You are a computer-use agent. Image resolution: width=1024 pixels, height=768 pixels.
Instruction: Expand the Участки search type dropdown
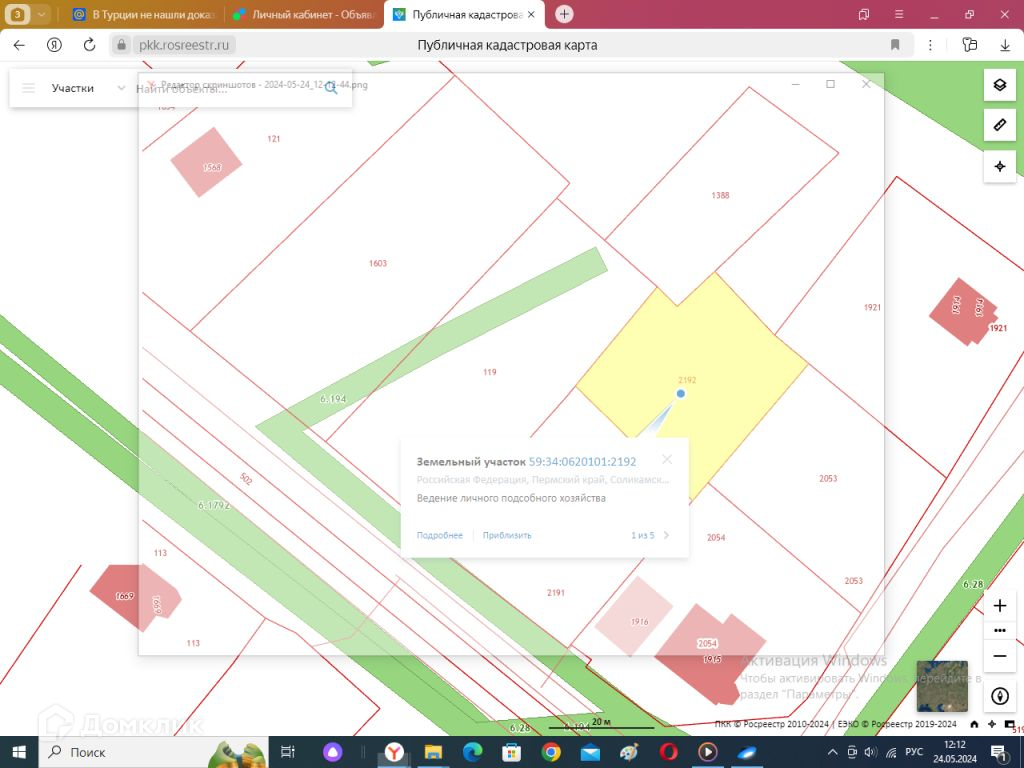pos(121,88)
